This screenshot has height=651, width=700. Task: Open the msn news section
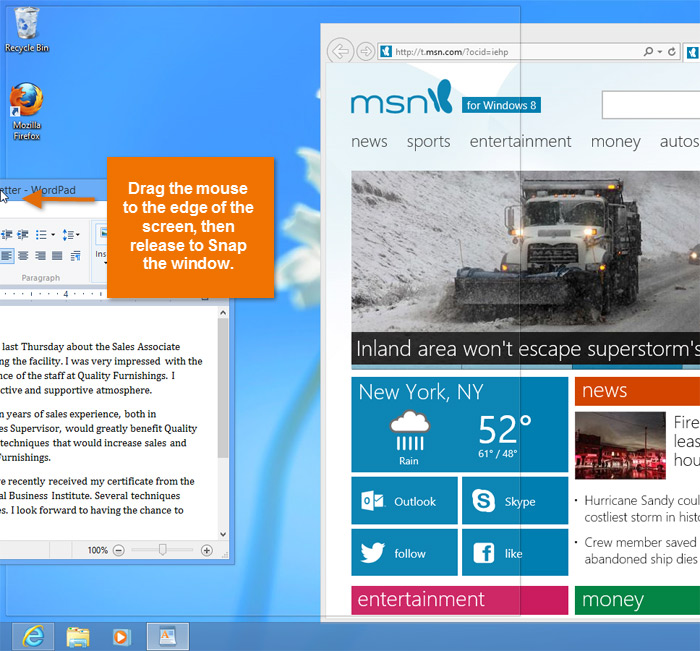click(369, 142)
